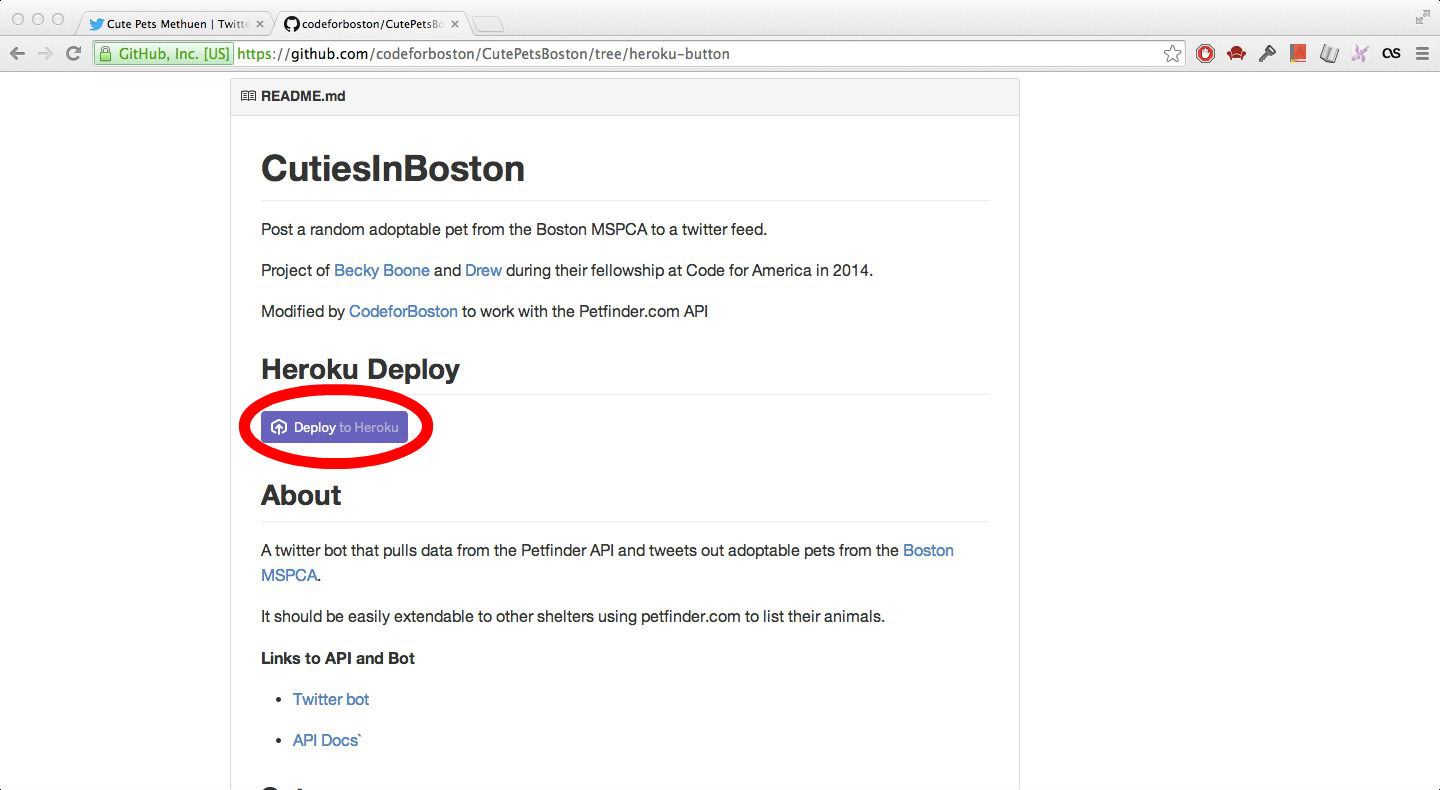
Task: Select the codeforboston/CutePetsBoston GitHub tab
Action: tap(371, 24)
